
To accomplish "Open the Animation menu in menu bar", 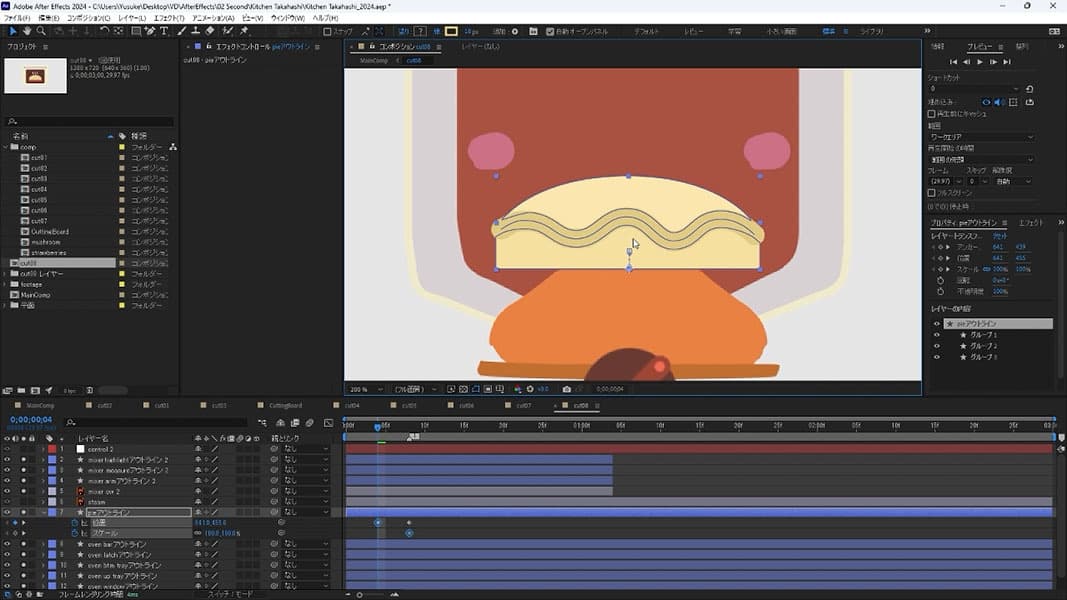I will pyautogui.click(x=215, y=18).
